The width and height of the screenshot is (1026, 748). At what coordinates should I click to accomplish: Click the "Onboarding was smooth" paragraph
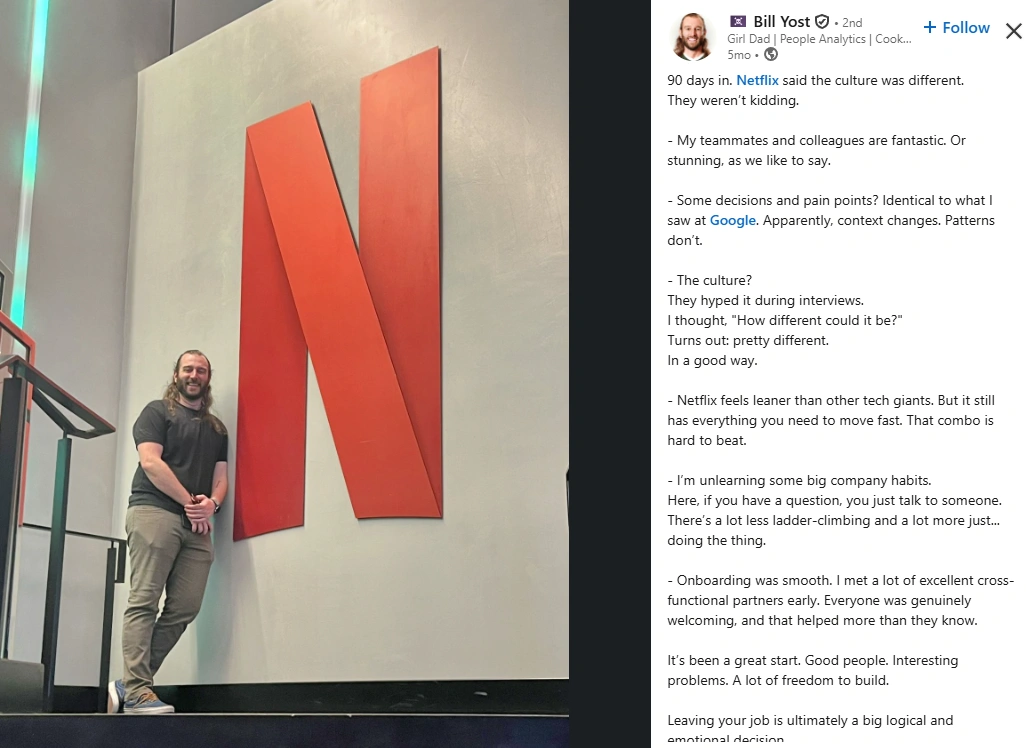pyautogui.click(x=841, y=600)
